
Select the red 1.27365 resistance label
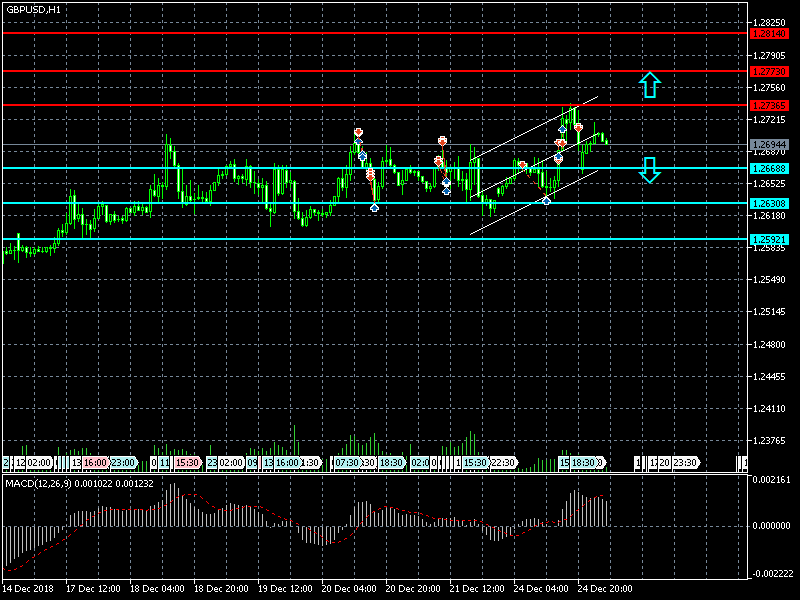tap(768, 105)
